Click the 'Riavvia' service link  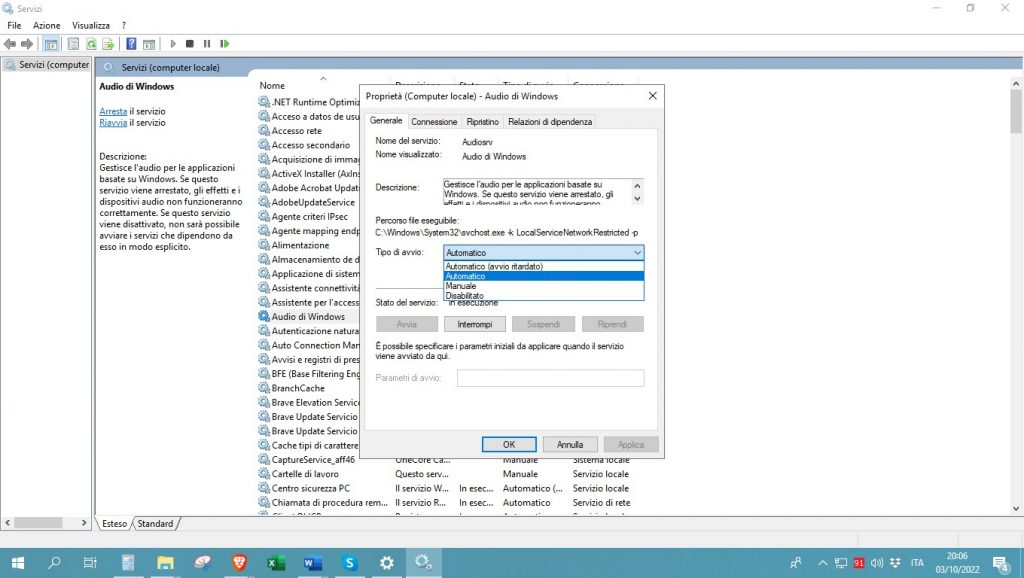(112, 123)
